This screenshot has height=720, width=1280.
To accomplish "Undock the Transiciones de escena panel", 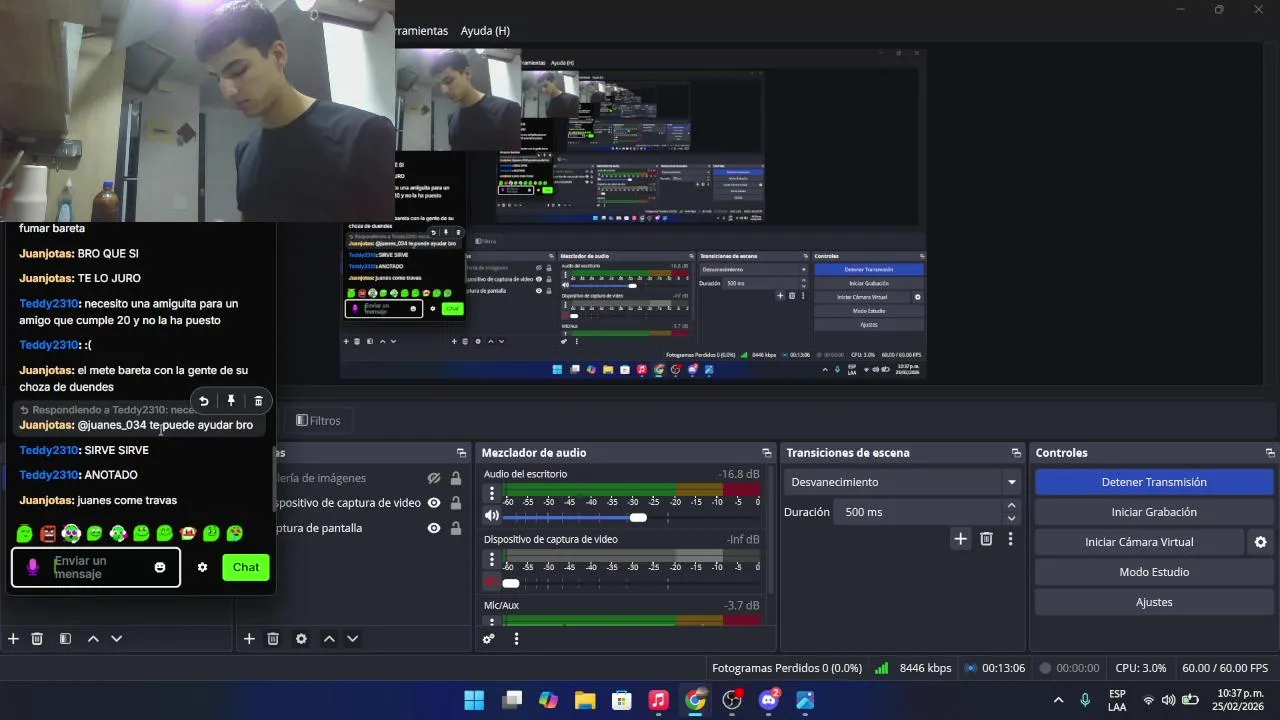I will (x=1016, y=453).
